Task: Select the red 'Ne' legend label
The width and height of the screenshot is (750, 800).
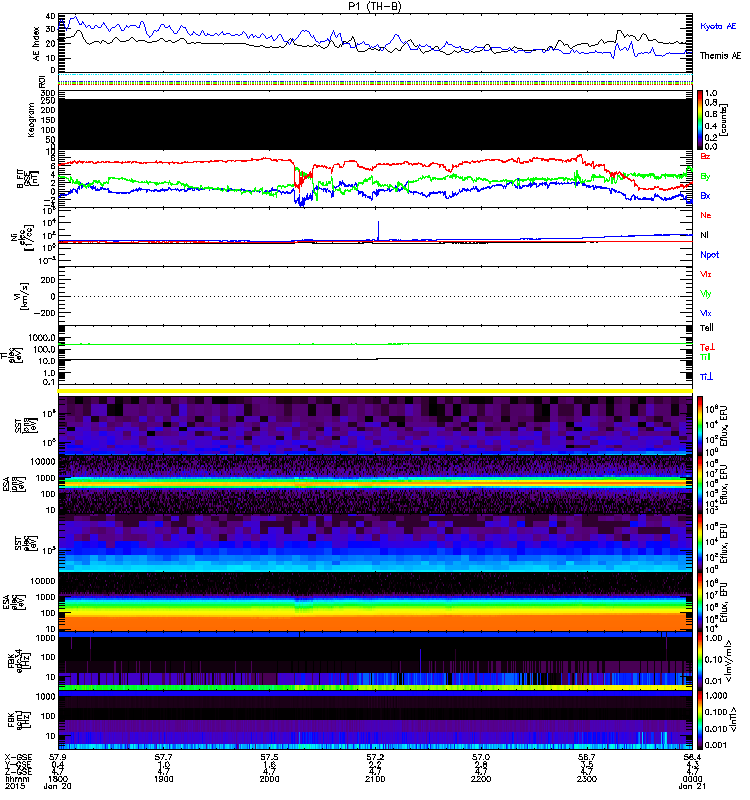Action: pyautogui.click(x=706, y=215)
